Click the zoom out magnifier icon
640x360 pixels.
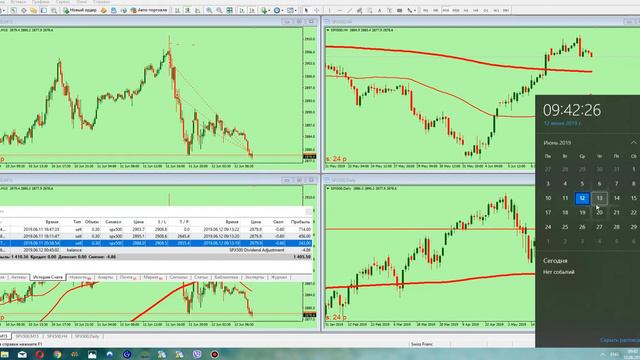(x=219, y=10)
